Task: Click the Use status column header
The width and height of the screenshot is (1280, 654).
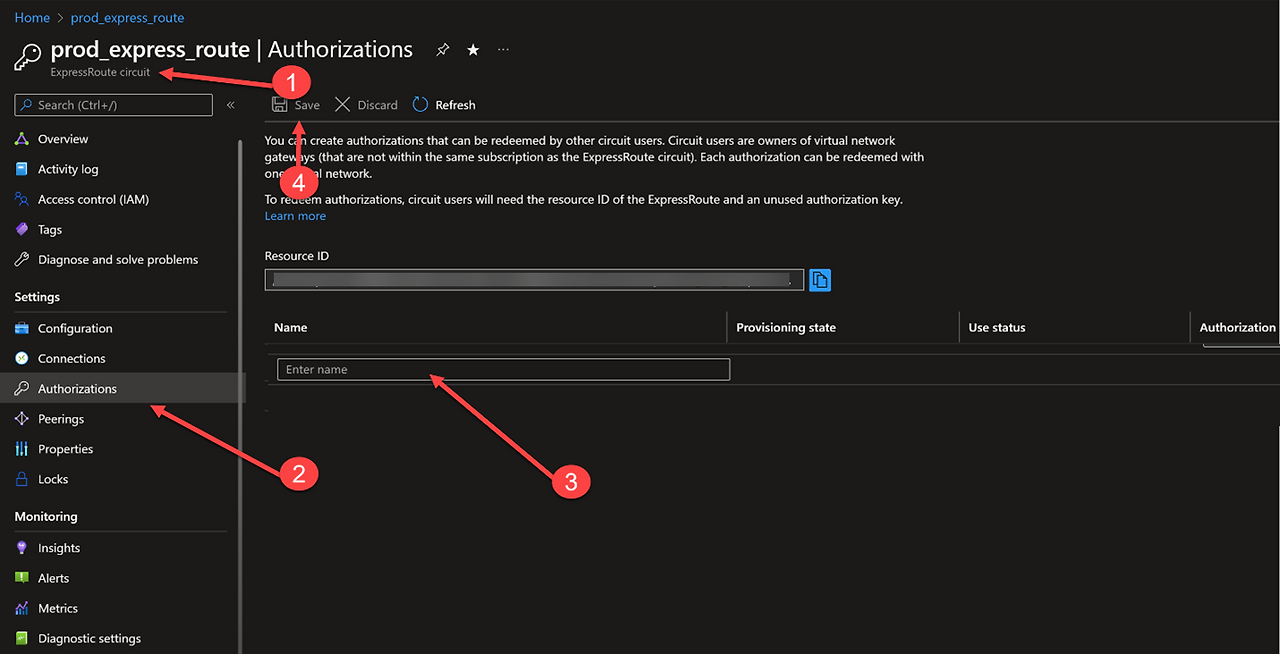Action: 997,327
